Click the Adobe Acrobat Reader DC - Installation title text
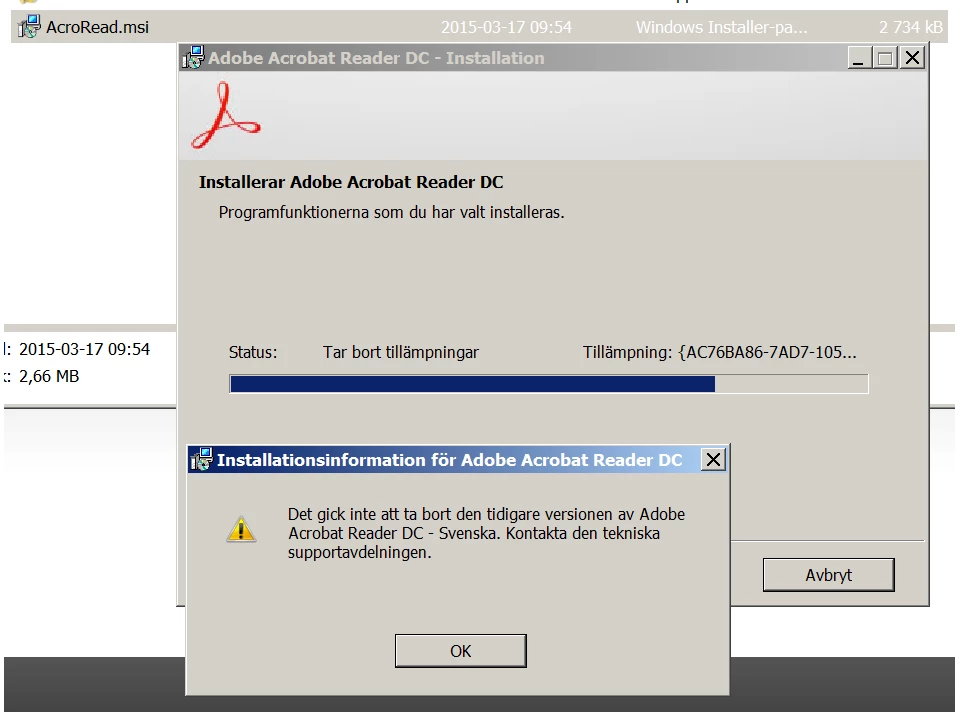Screen dimensions: 955x712 tap(376, 58)
